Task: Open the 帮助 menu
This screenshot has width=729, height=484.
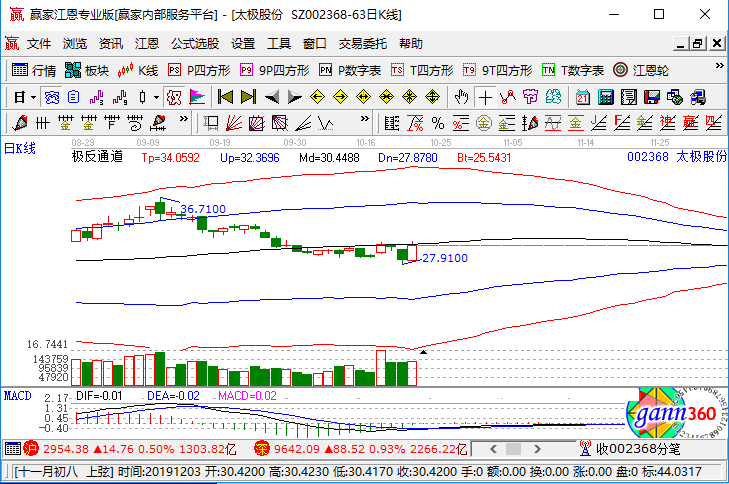Action: [x=411, y=44]
